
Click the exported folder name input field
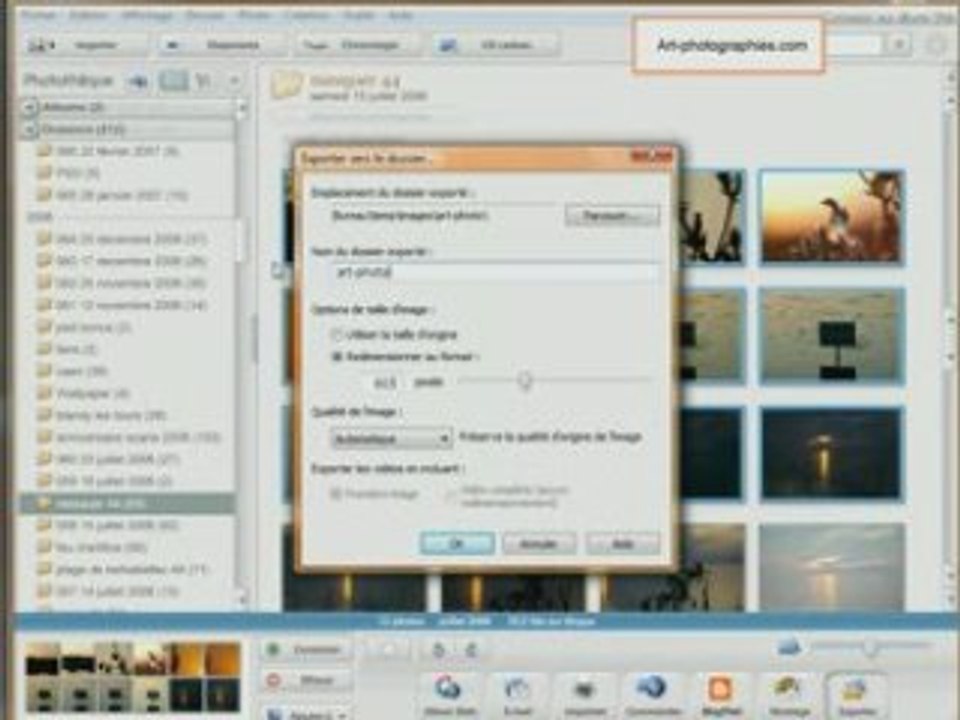click(x=496, y=271)
